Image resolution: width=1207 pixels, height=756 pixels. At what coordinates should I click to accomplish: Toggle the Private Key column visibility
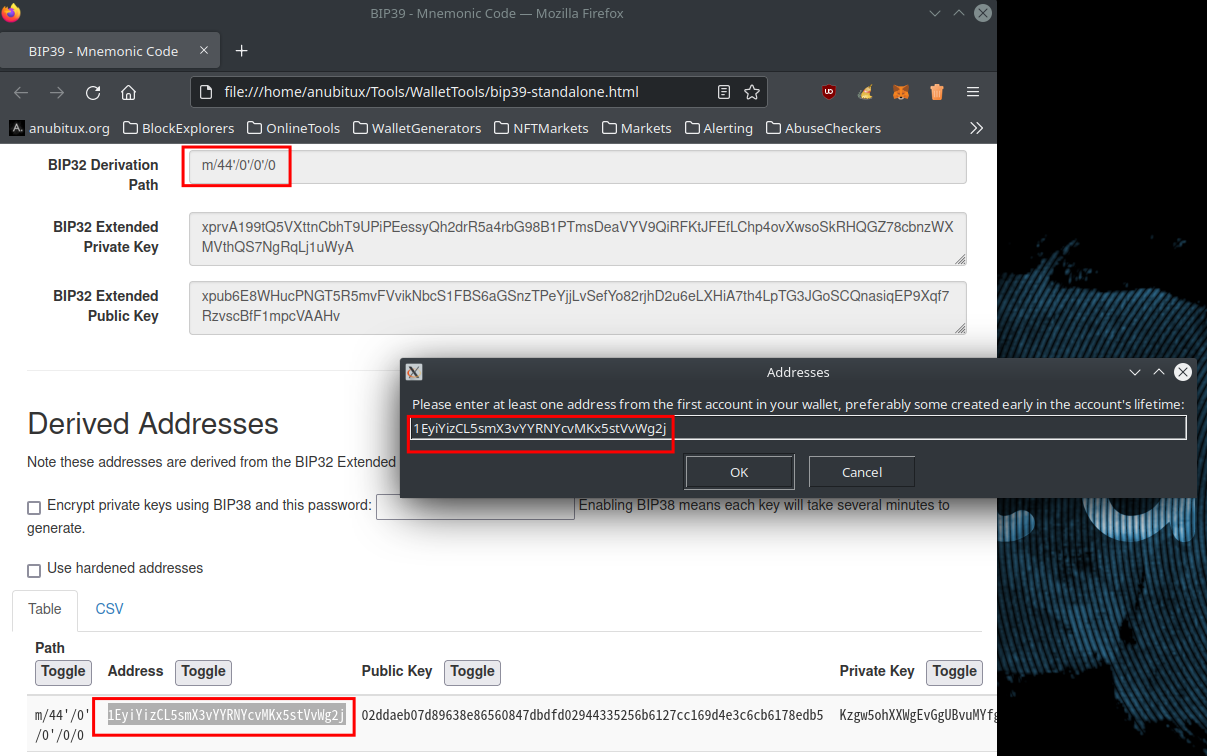click(x=954, y=672)
